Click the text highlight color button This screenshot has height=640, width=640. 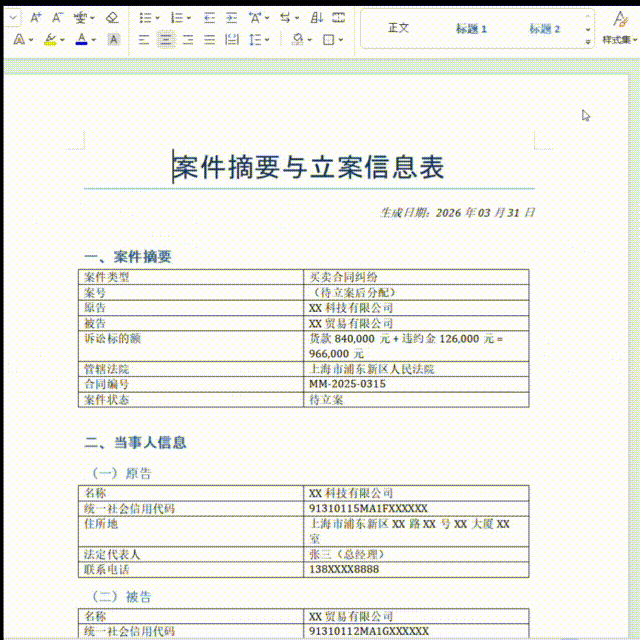click(x=50, y=40)
